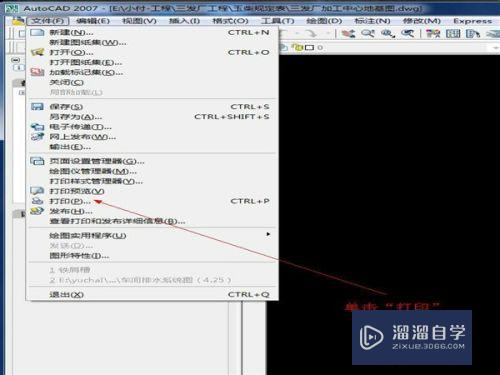
Task: Open the DesignCenter toolbar icon
Action: [x=453, y=33]
